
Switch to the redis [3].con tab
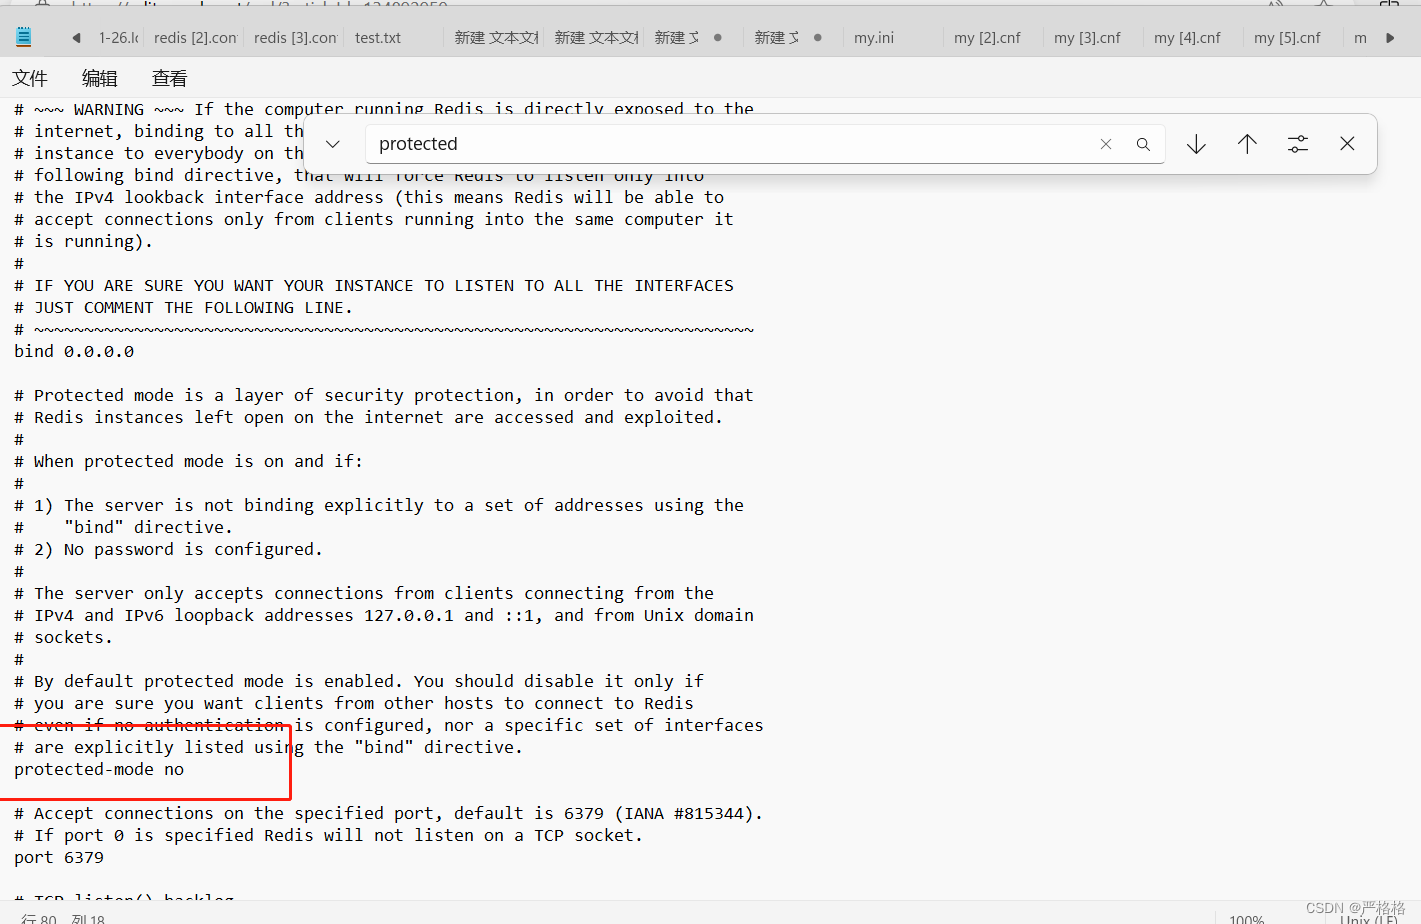coord(295,38)
